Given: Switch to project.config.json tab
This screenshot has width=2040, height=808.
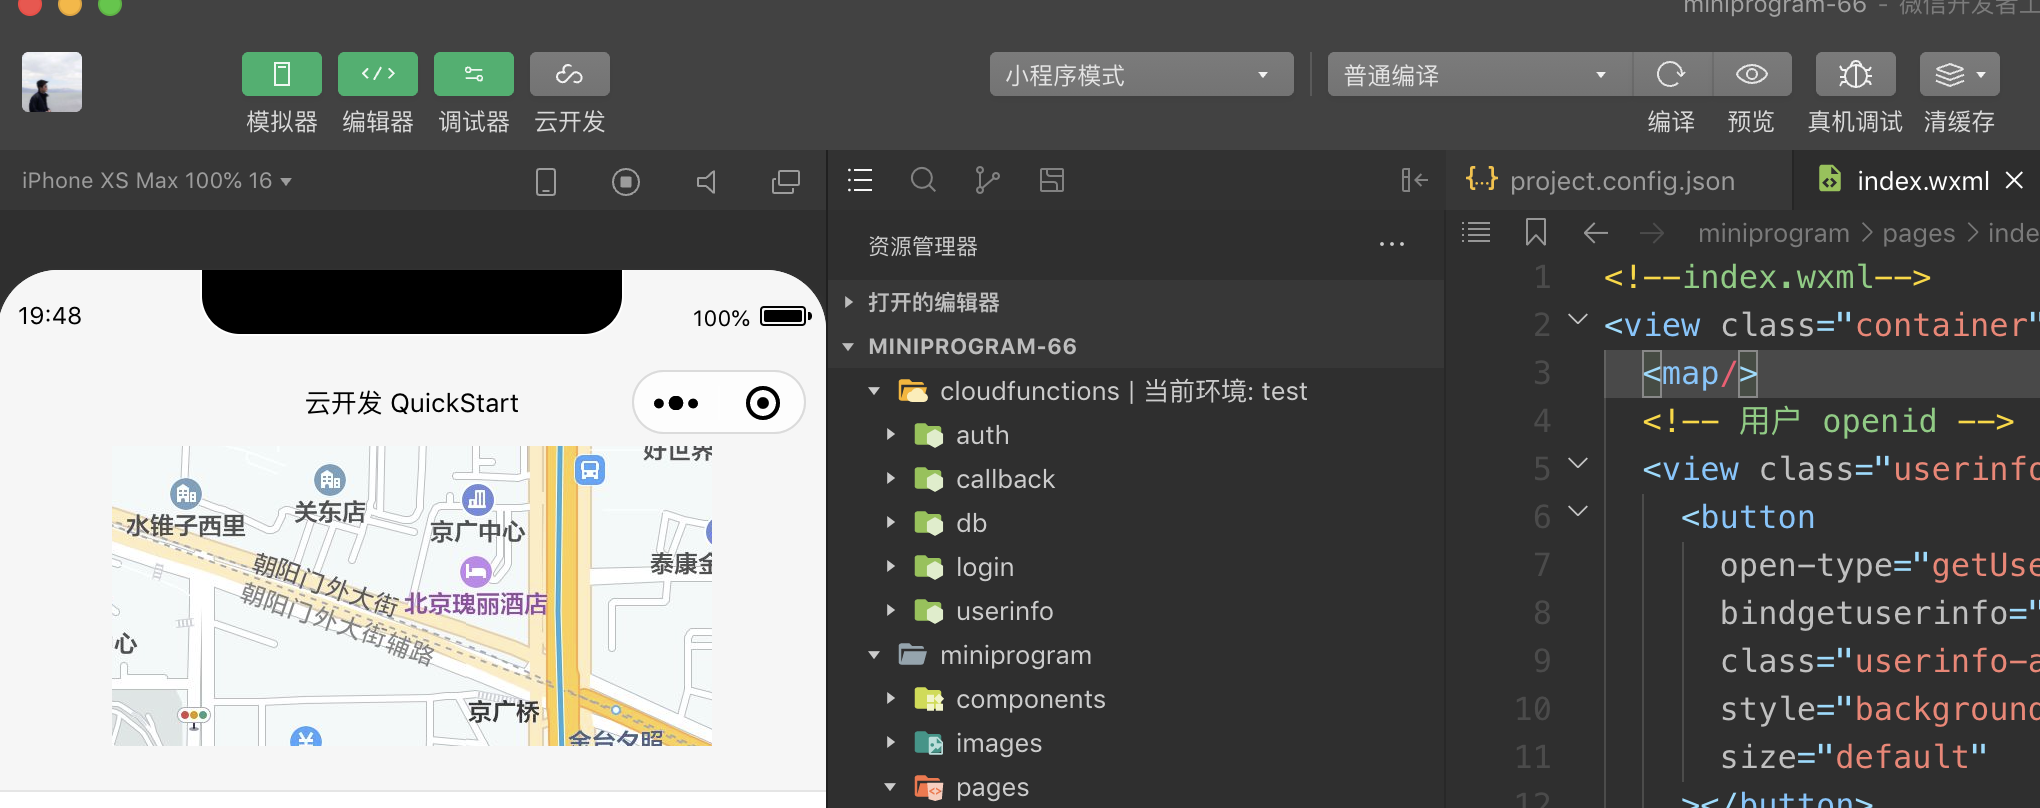Looking at the screenshot, I should 1618,180.
